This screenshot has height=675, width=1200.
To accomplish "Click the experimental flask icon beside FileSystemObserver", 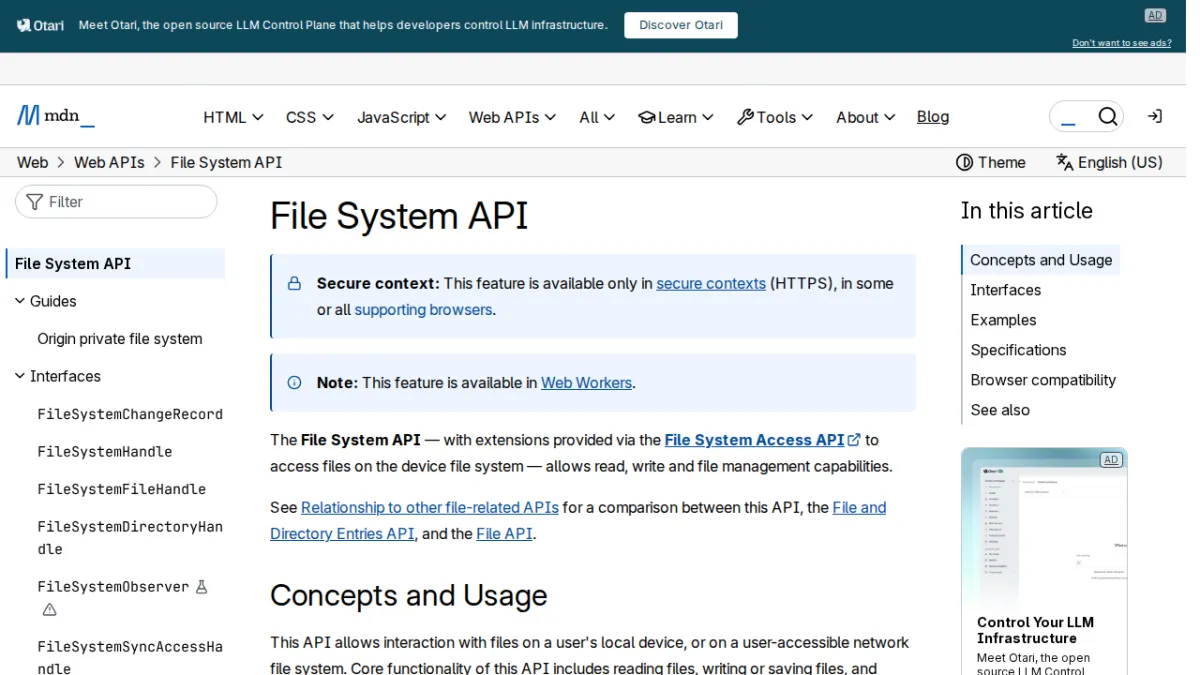I will tap(201, 587).
